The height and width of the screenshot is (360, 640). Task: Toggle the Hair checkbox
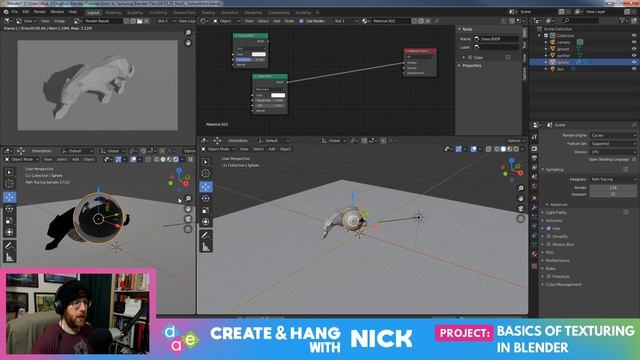click(x=549, y=229)
